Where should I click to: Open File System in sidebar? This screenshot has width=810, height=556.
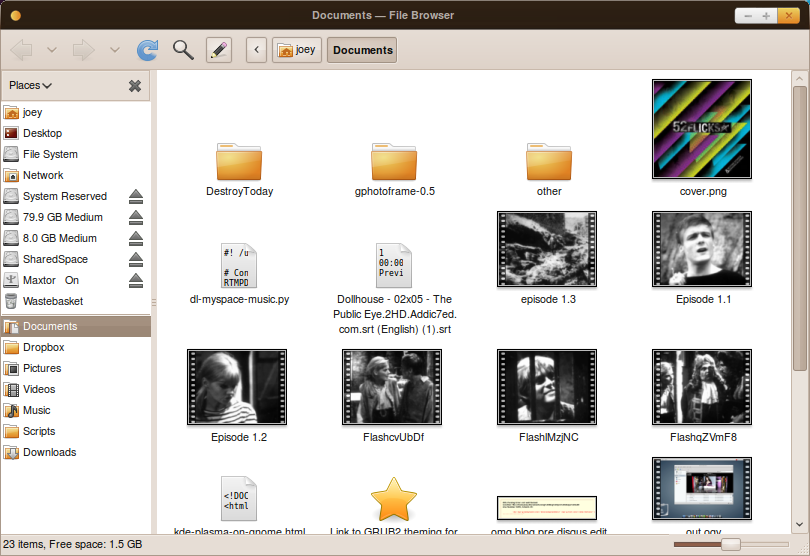pos(76,154)
